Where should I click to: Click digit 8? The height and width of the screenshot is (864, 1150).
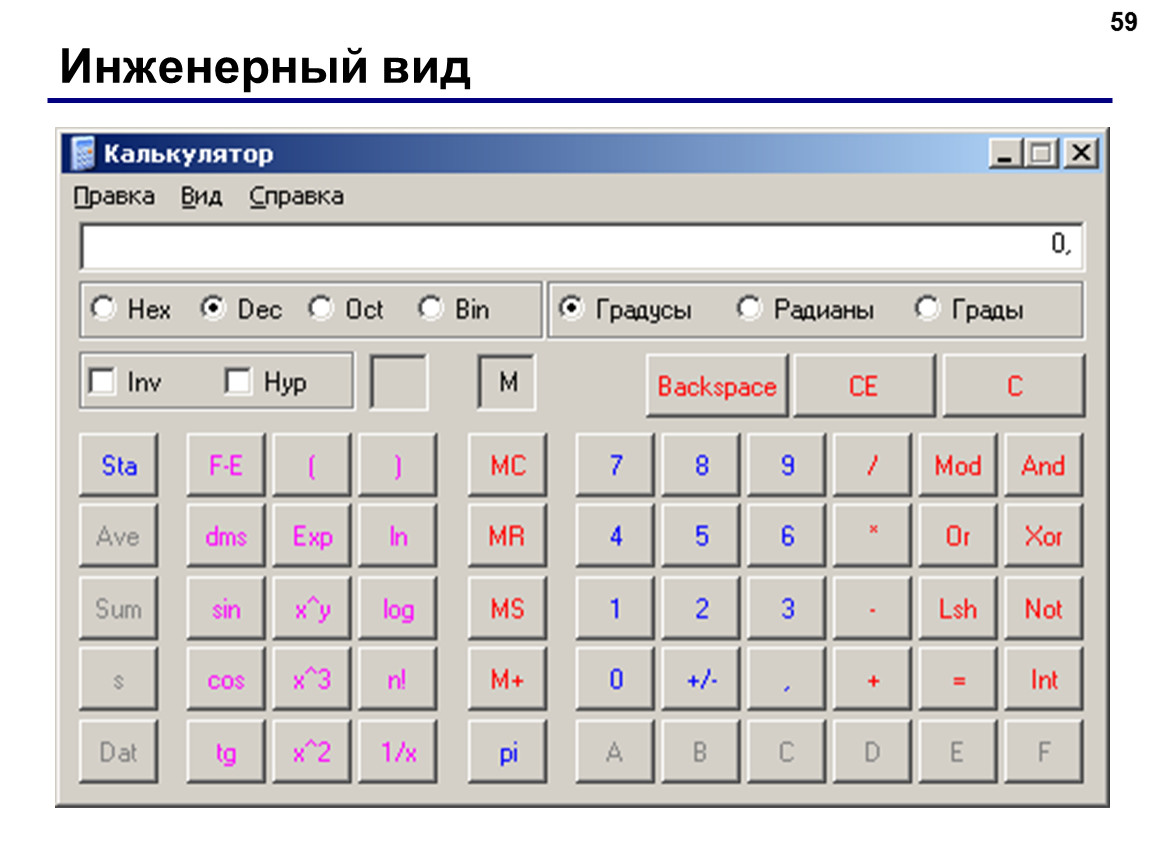click(x=701, y=465)
